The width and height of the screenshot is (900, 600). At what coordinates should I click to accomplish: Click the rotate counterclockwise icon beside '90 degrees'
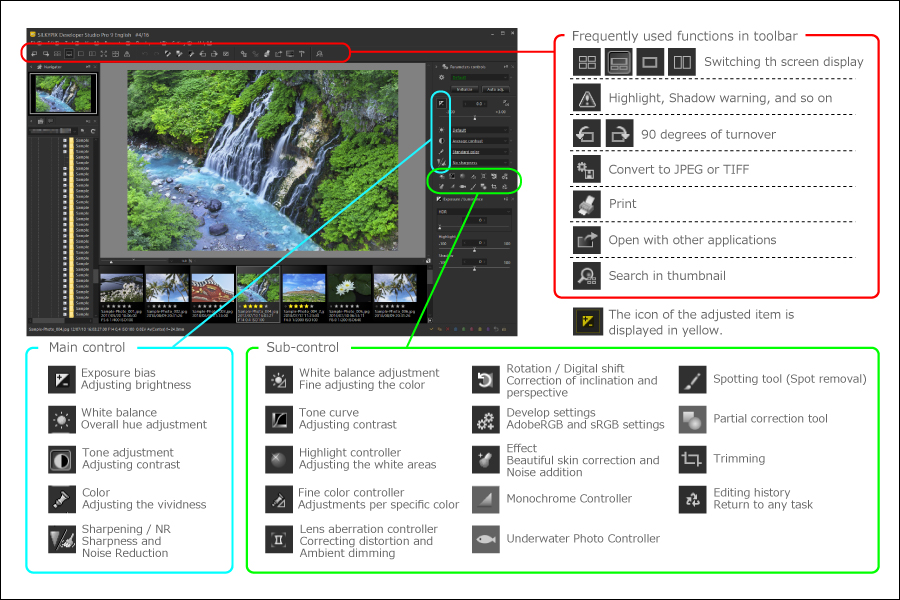pos(587,134)
